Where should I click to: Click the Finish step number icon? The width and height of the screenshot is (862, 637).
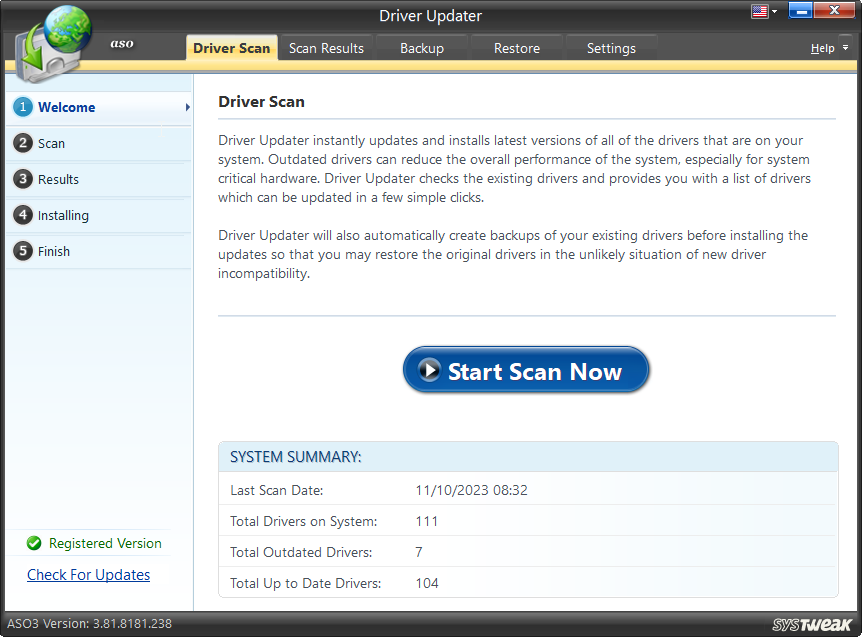(x=22, y=251)
